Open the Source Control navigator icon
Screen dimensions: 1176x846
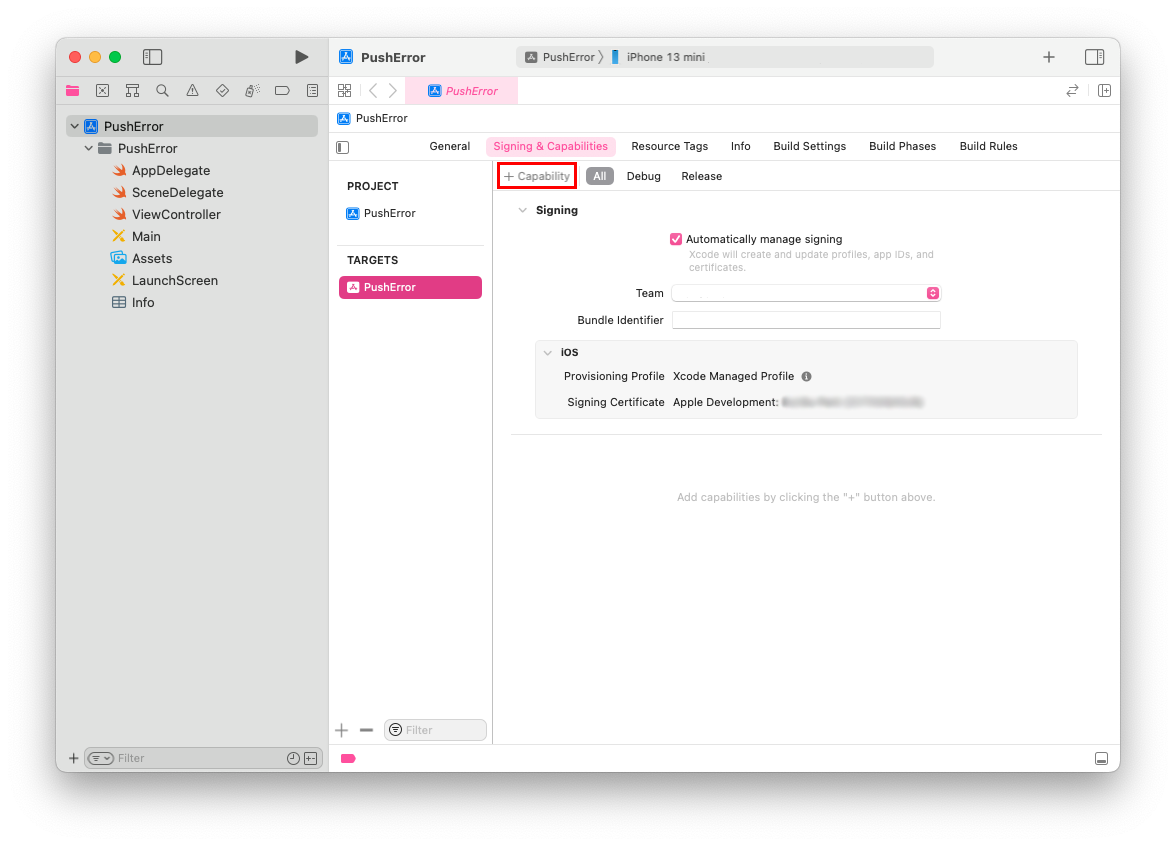(103, 91)
